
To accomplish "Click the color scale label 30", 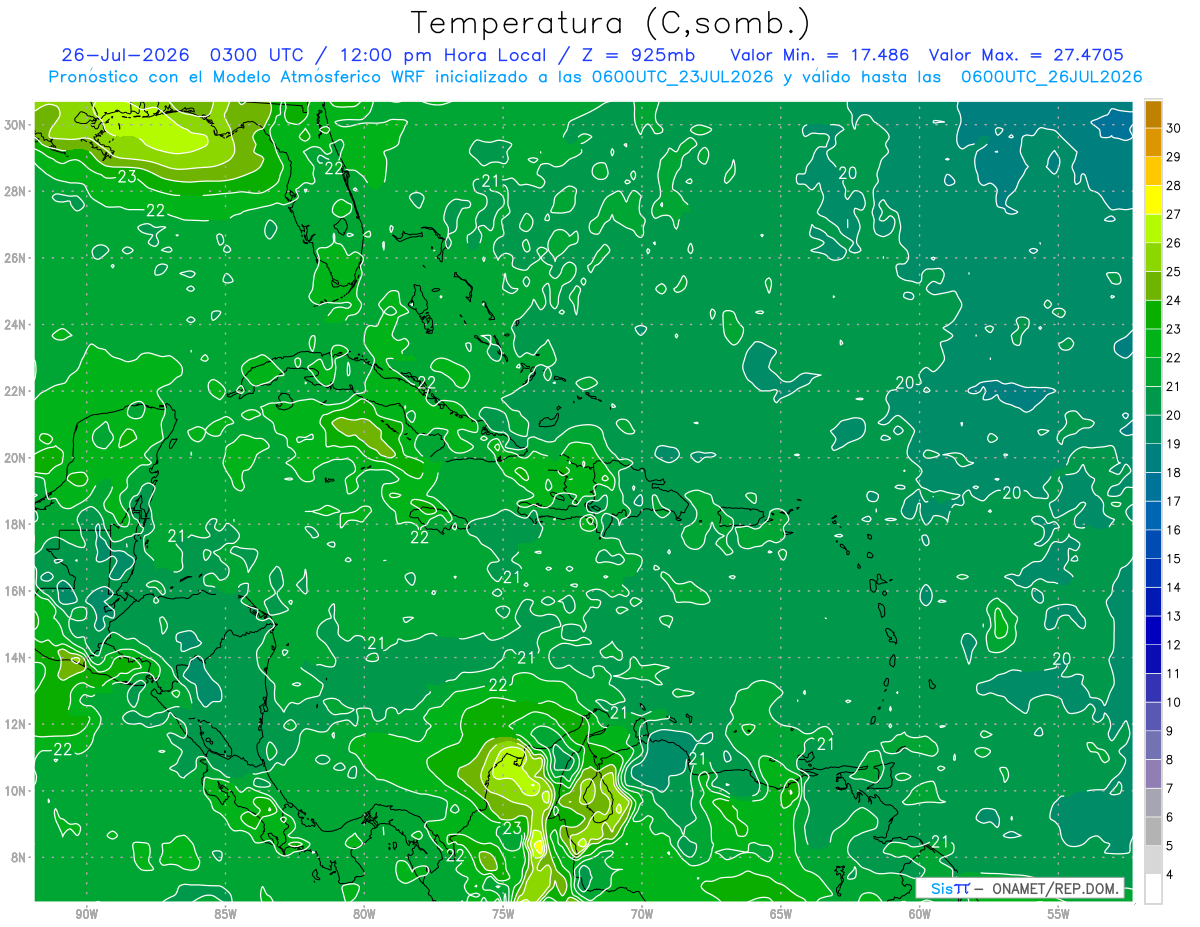I will click(1173, 127).
